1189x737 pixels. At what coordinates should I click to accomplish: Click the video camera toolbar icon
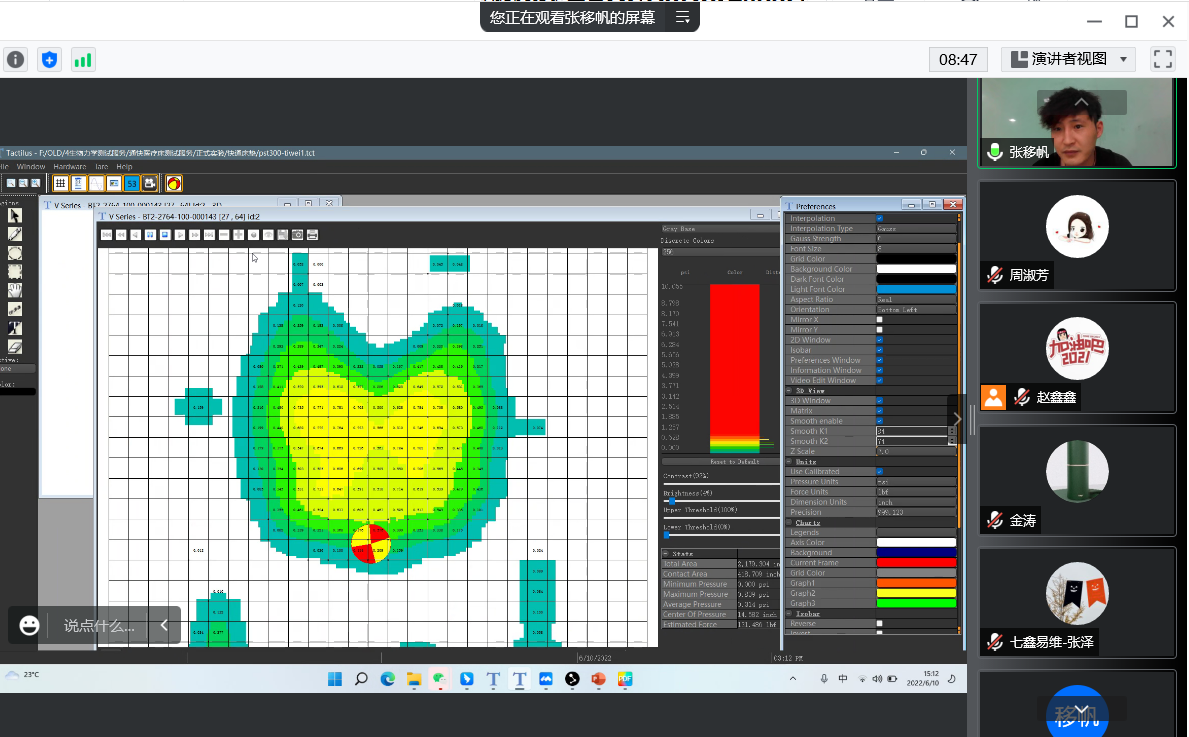150,183
